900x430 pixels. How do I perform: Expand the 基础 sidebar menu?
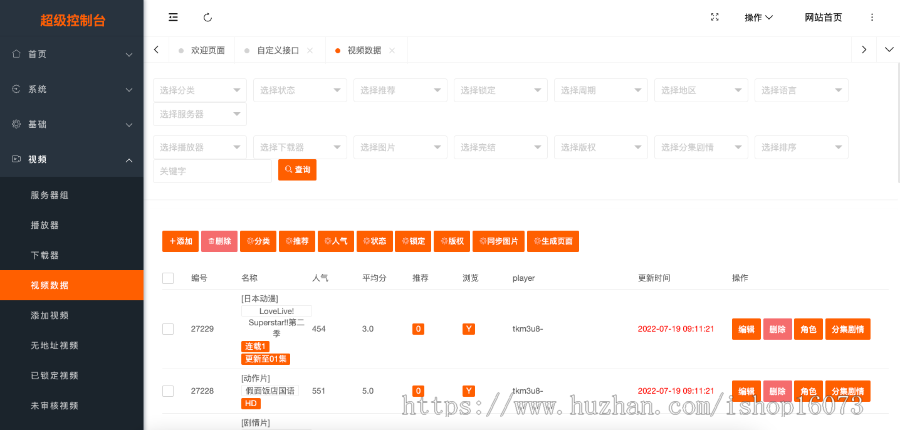72,125
